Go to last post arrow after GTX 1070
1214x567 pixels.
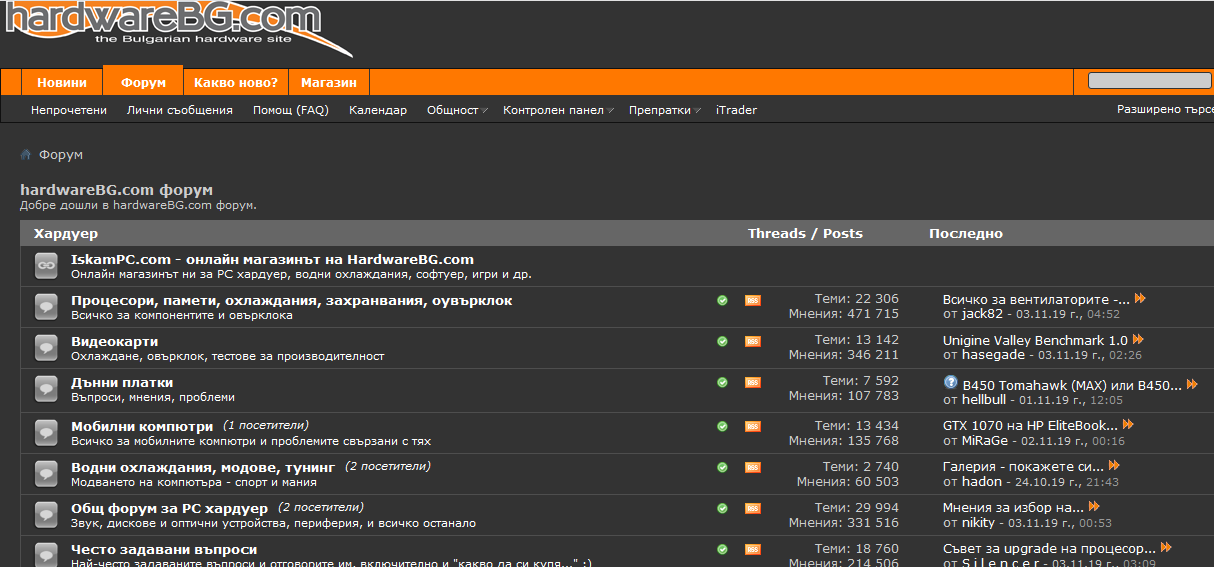click(1128, 425)
